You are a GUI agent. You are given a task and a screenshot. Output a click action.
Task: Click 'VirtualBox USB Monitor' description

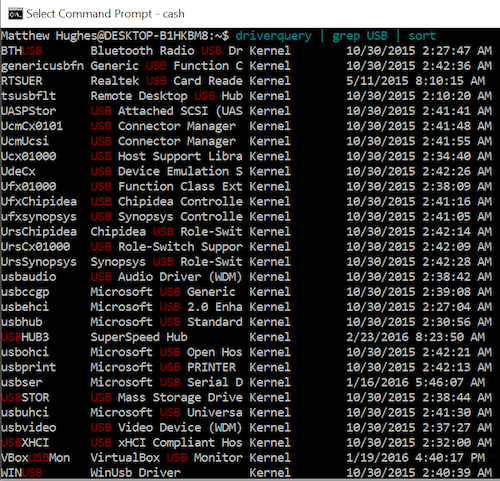coord(166,458)
